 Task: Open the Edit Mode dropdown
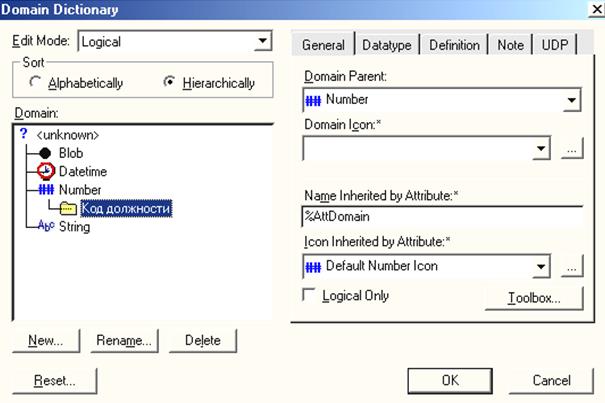(x=263, y=41)
